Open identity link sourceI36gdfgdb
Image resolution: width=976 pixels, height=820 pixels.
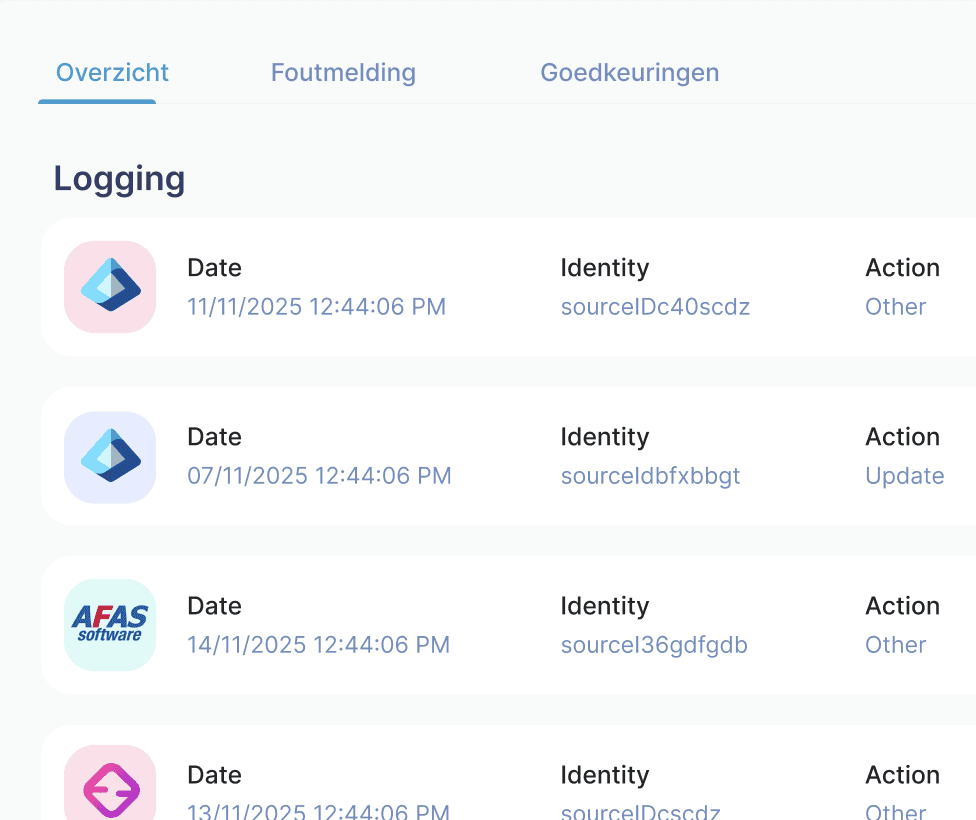point(654,645)
